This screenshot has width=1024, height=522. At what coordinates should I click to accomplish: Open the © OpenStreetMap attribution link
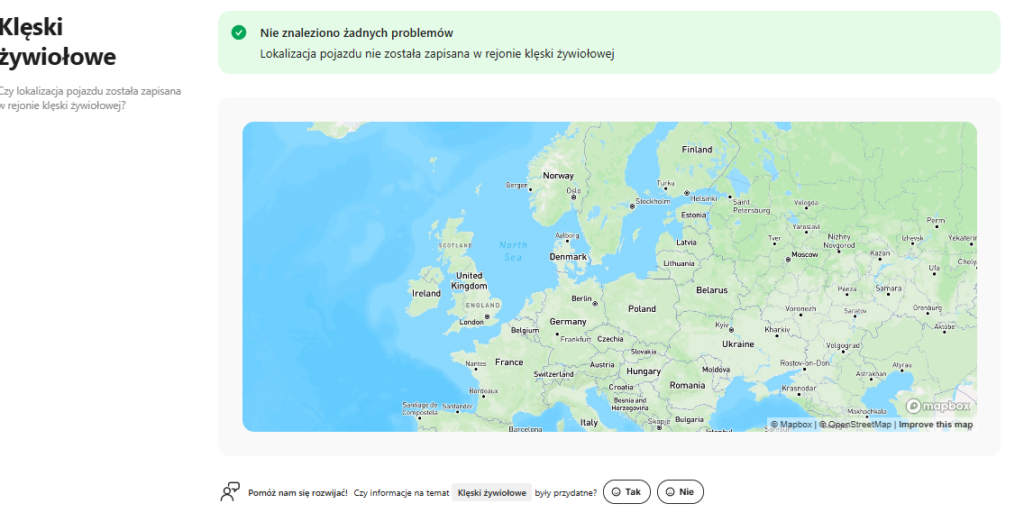(x=856, y=425)
